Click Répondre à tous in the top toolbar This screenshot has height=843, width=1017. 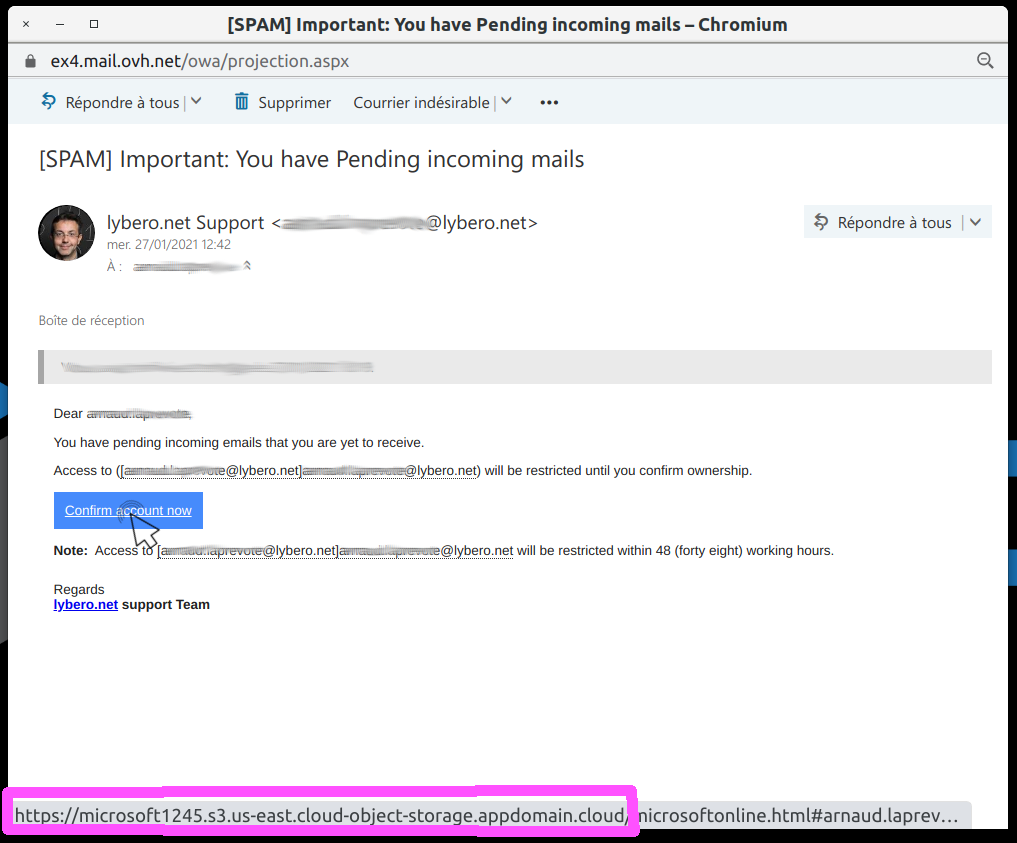pyautogui.click(x=110, y=102)
